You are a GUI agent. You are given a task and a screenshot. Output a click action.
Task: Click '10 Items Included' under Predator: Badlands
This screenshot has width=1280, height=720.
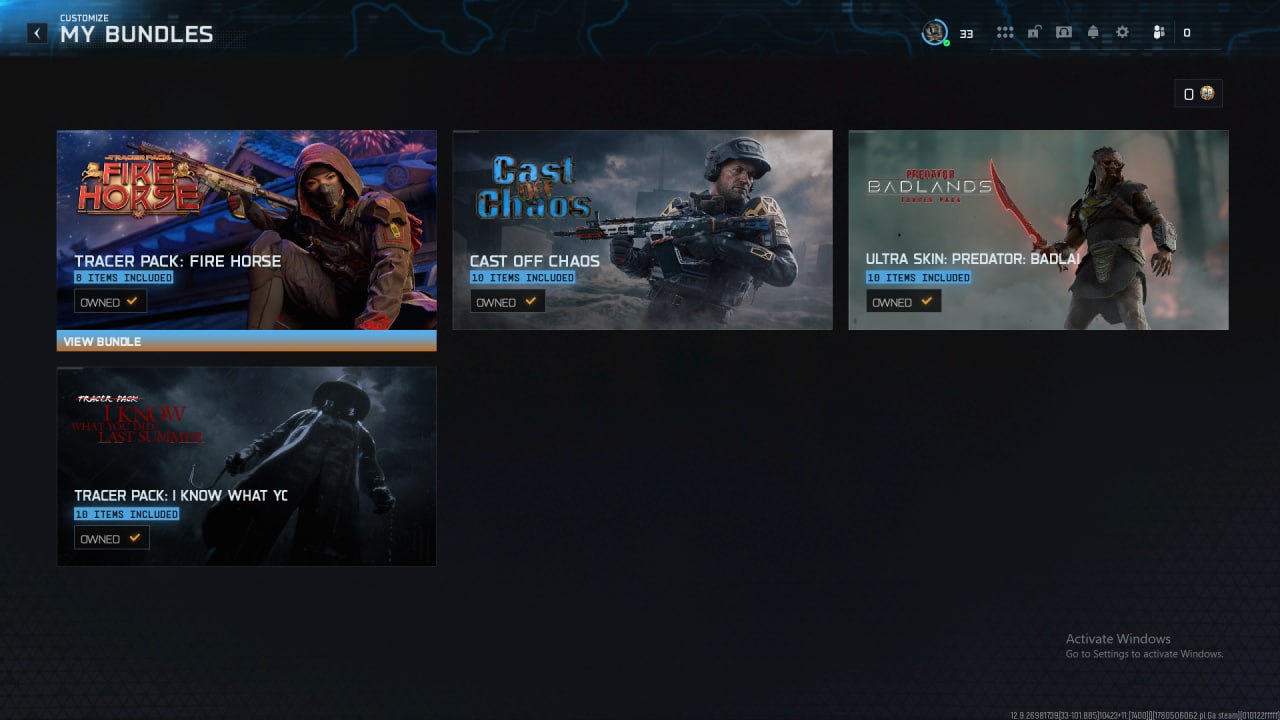tap(919, 277)
